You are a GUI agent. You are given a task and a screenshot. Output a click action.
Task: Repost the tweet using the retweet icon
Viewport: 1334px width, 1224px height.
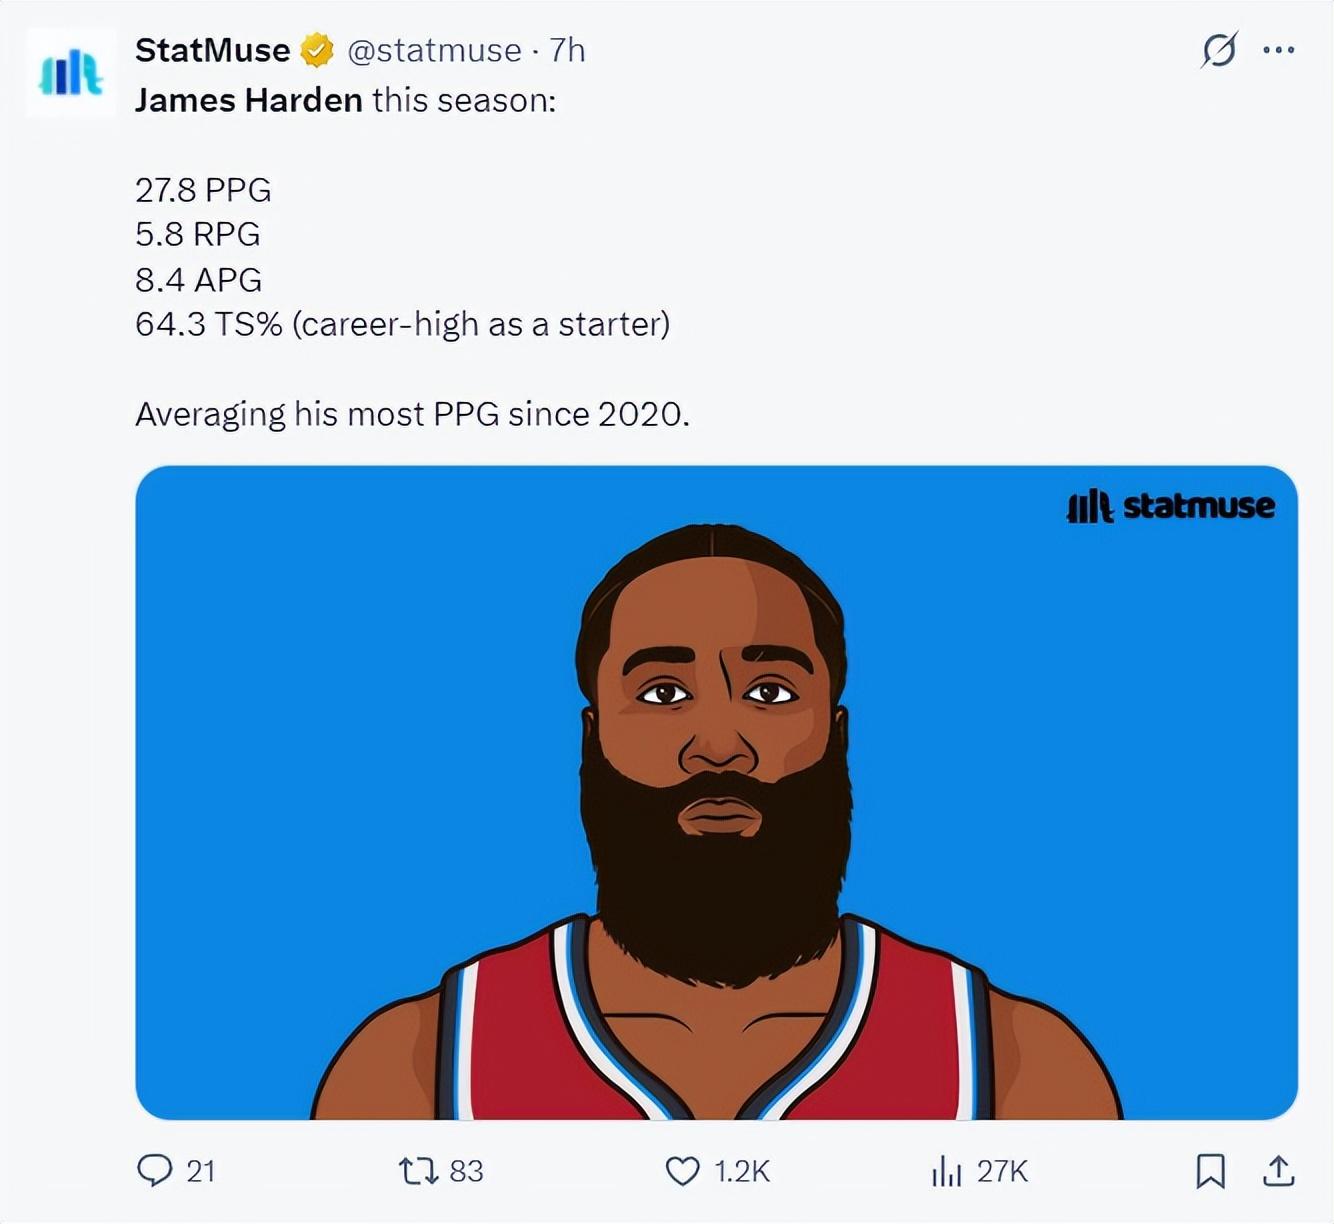click(x=418, y=1170)
